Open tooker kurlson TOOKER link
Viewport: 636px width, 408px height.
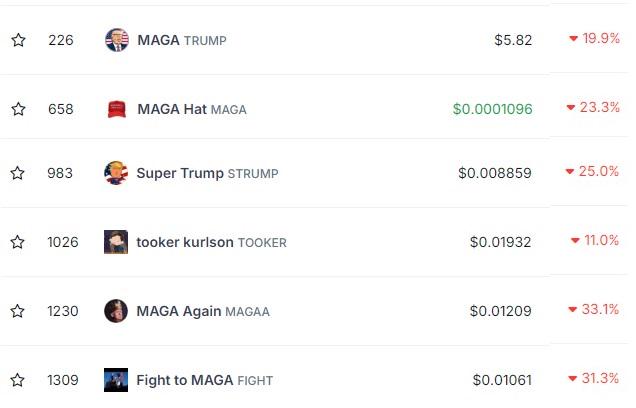[211, 242]
